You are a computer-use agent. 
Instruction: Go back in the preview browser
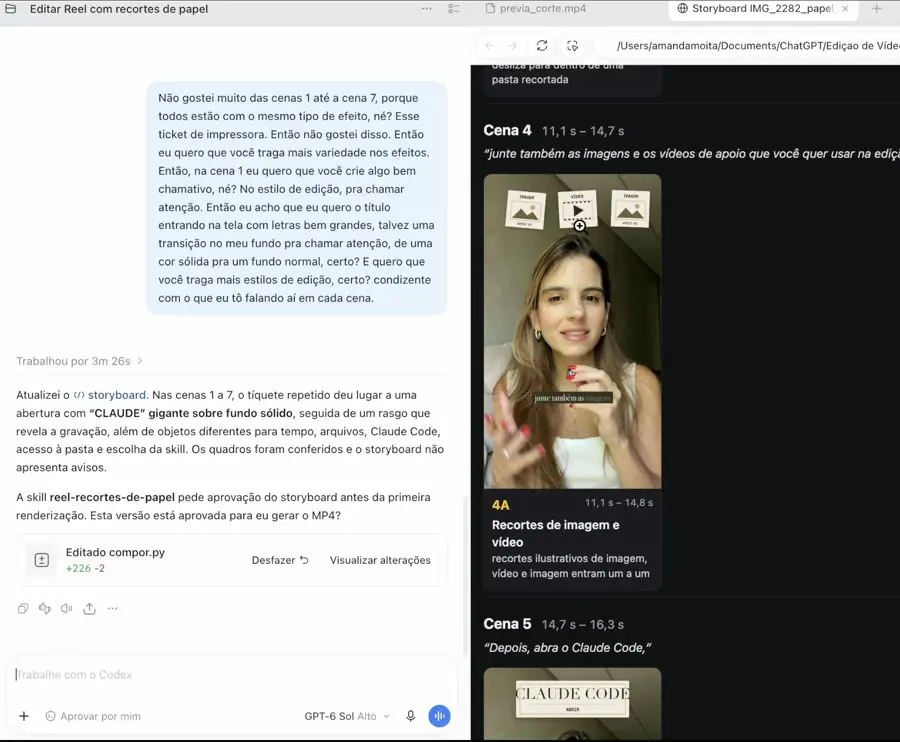[x=490, y=46]
